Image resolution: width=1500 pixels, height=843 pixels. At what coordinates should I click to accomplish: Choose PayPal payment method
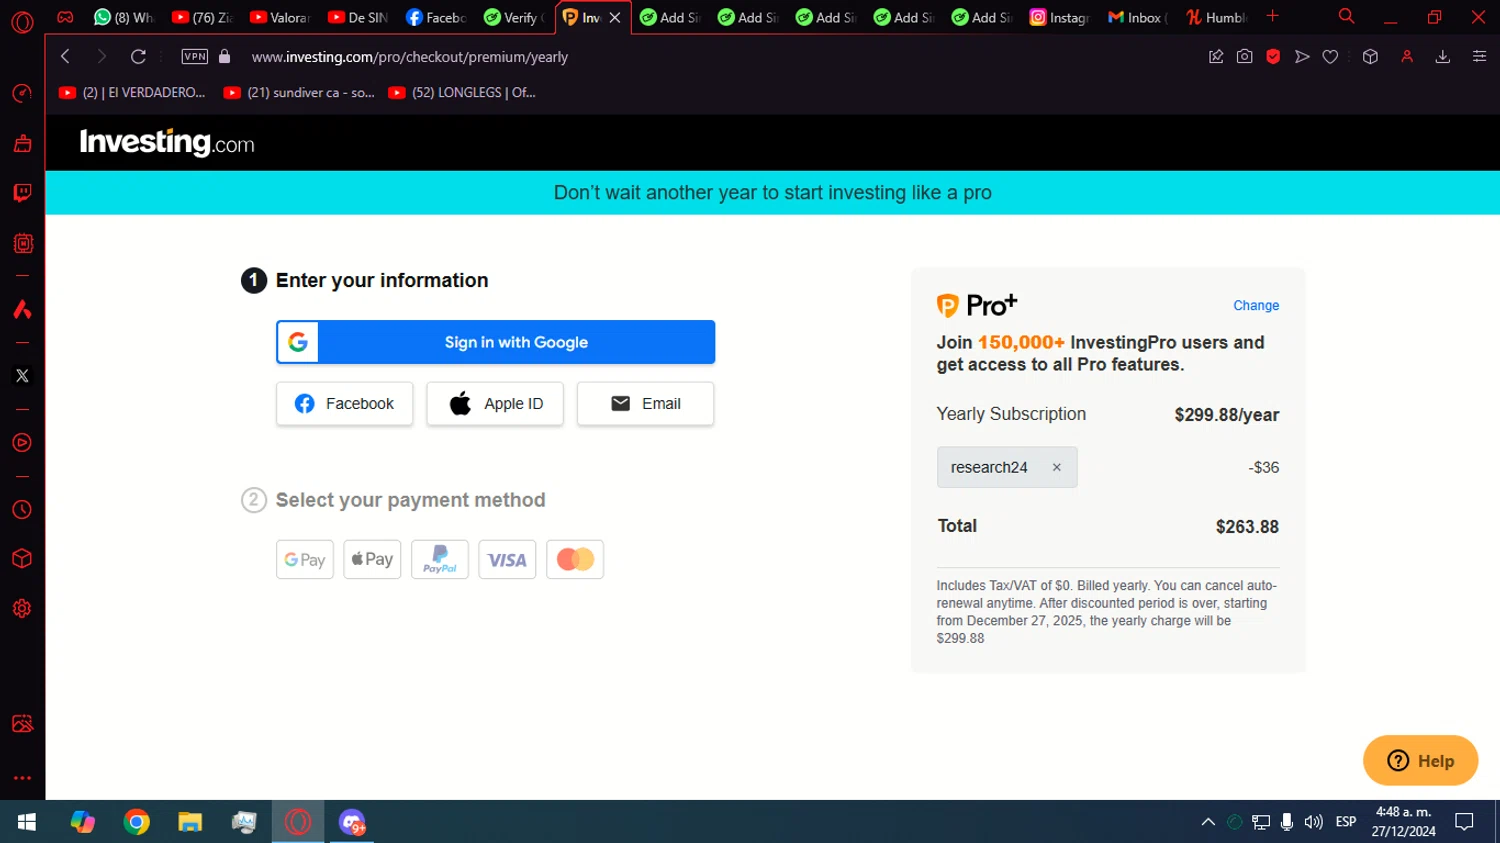[440, 560]
